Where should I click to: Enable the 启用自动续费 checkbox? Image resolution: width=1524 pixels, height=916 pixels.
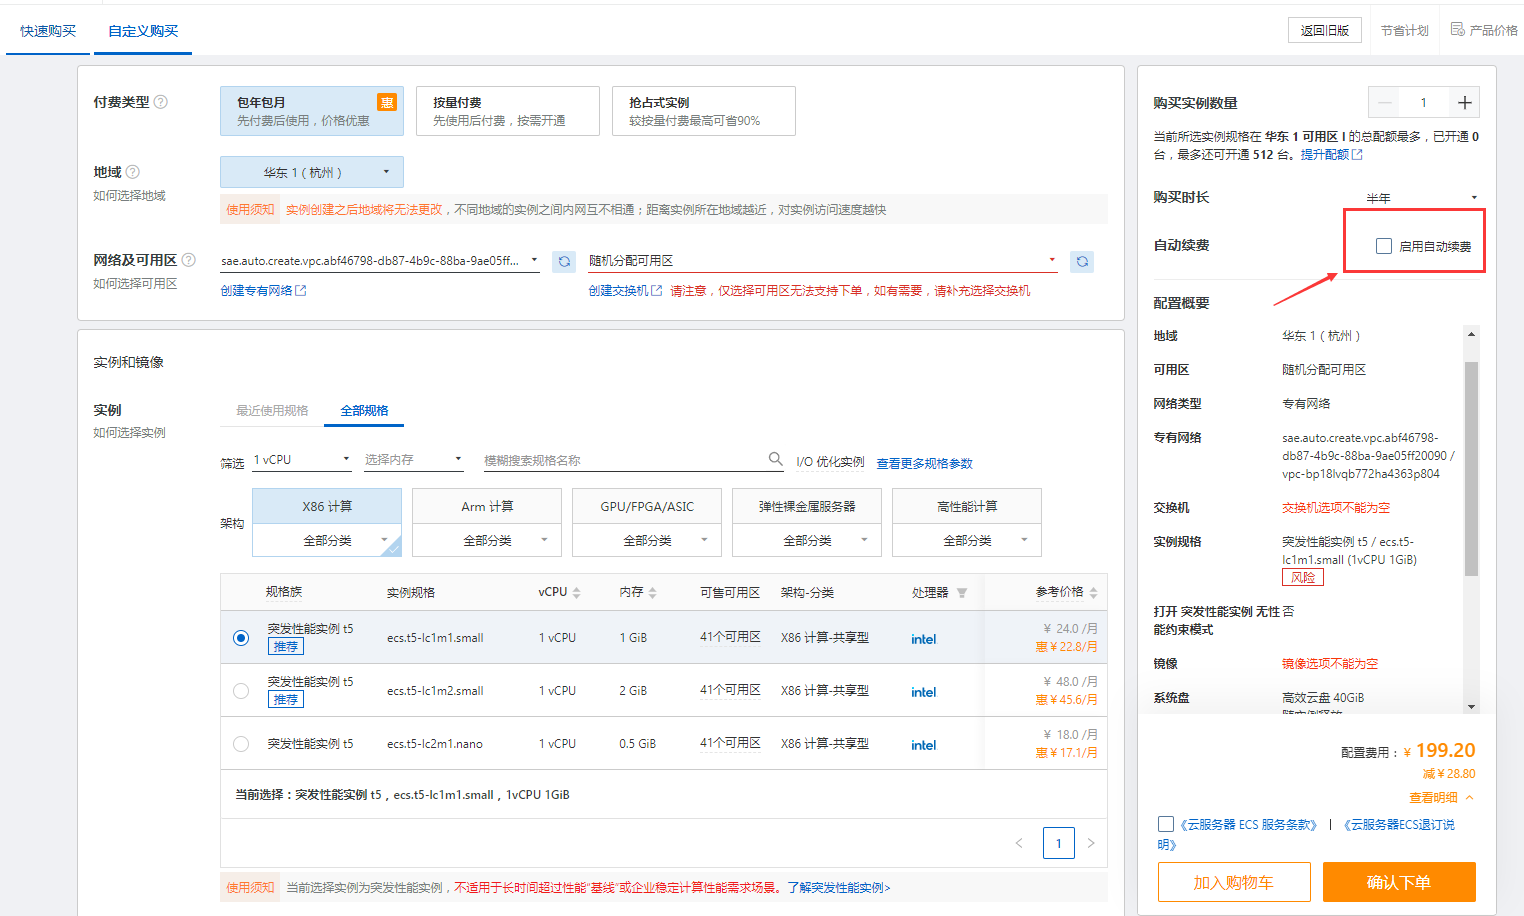point(1384,246)
